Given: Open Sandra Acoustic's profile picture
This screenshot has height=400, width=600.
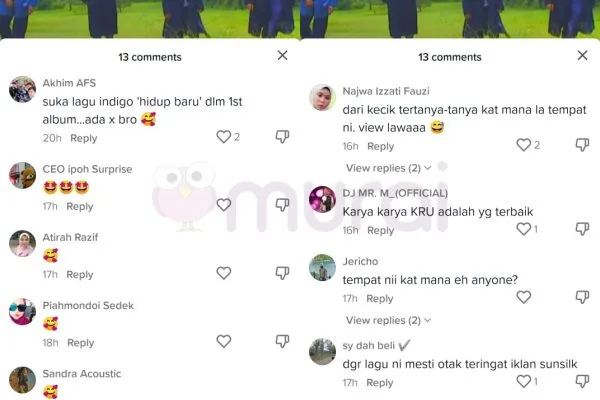Looking at the screenshot, I should (22, 380).
